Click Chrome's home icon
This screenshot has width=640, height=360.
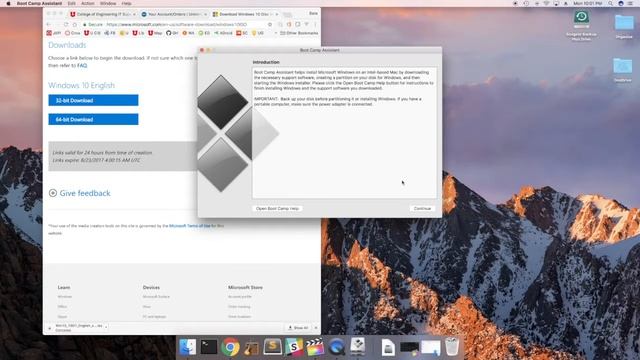75,24
